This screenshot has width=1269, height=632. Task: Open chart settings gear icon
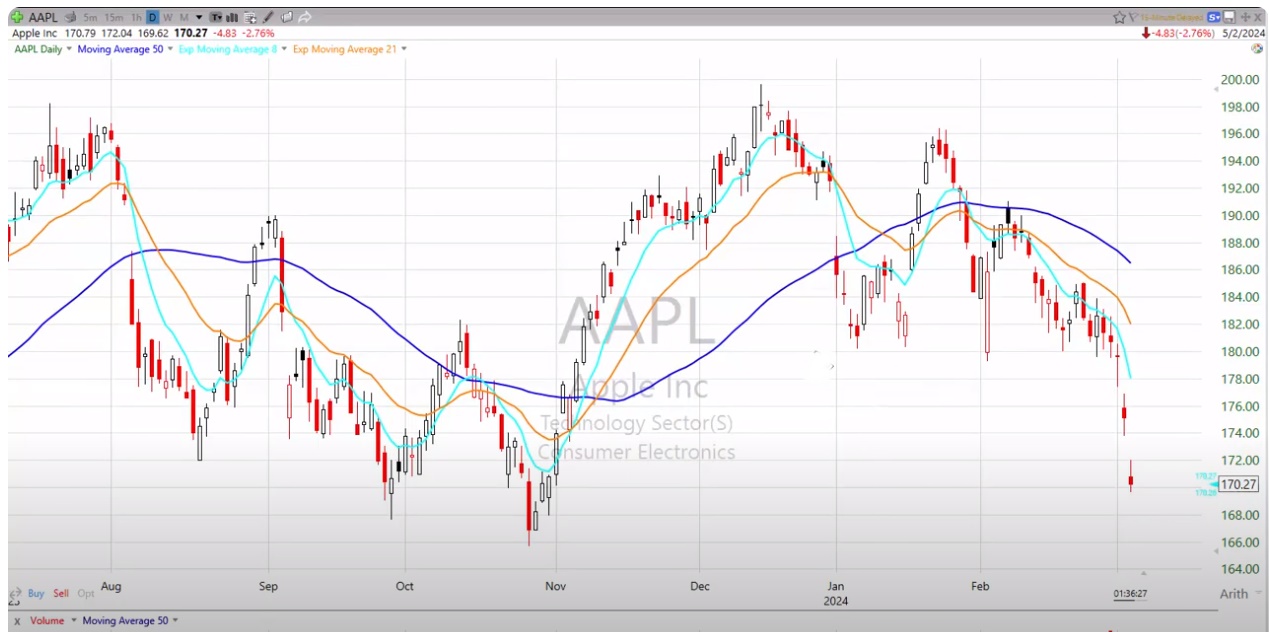[1257, 48]
